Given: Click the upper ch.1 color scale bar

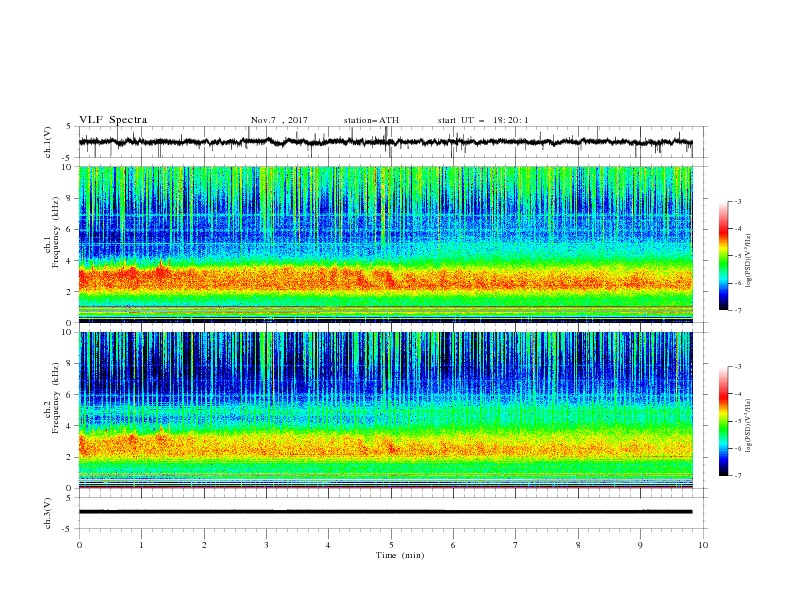Looking at the screenshot, I should pos(723,256).
